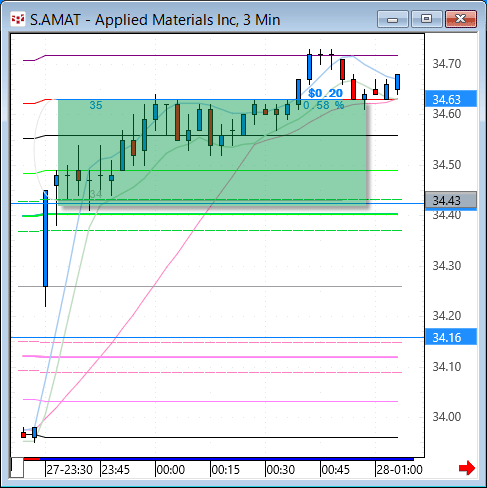The height and width of the screenshot is (488, 487).
Task: Click the 34.50 price axis label
Action: pos(447,165)
